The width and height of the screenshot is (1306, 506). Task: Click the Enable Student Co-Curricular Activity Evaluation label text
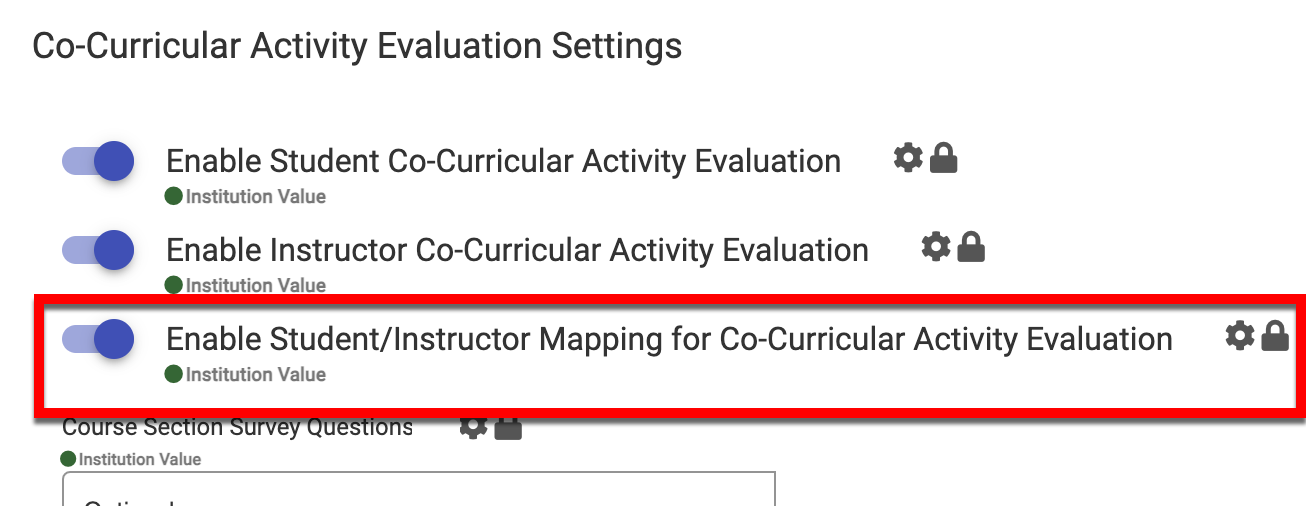point(503,161)
